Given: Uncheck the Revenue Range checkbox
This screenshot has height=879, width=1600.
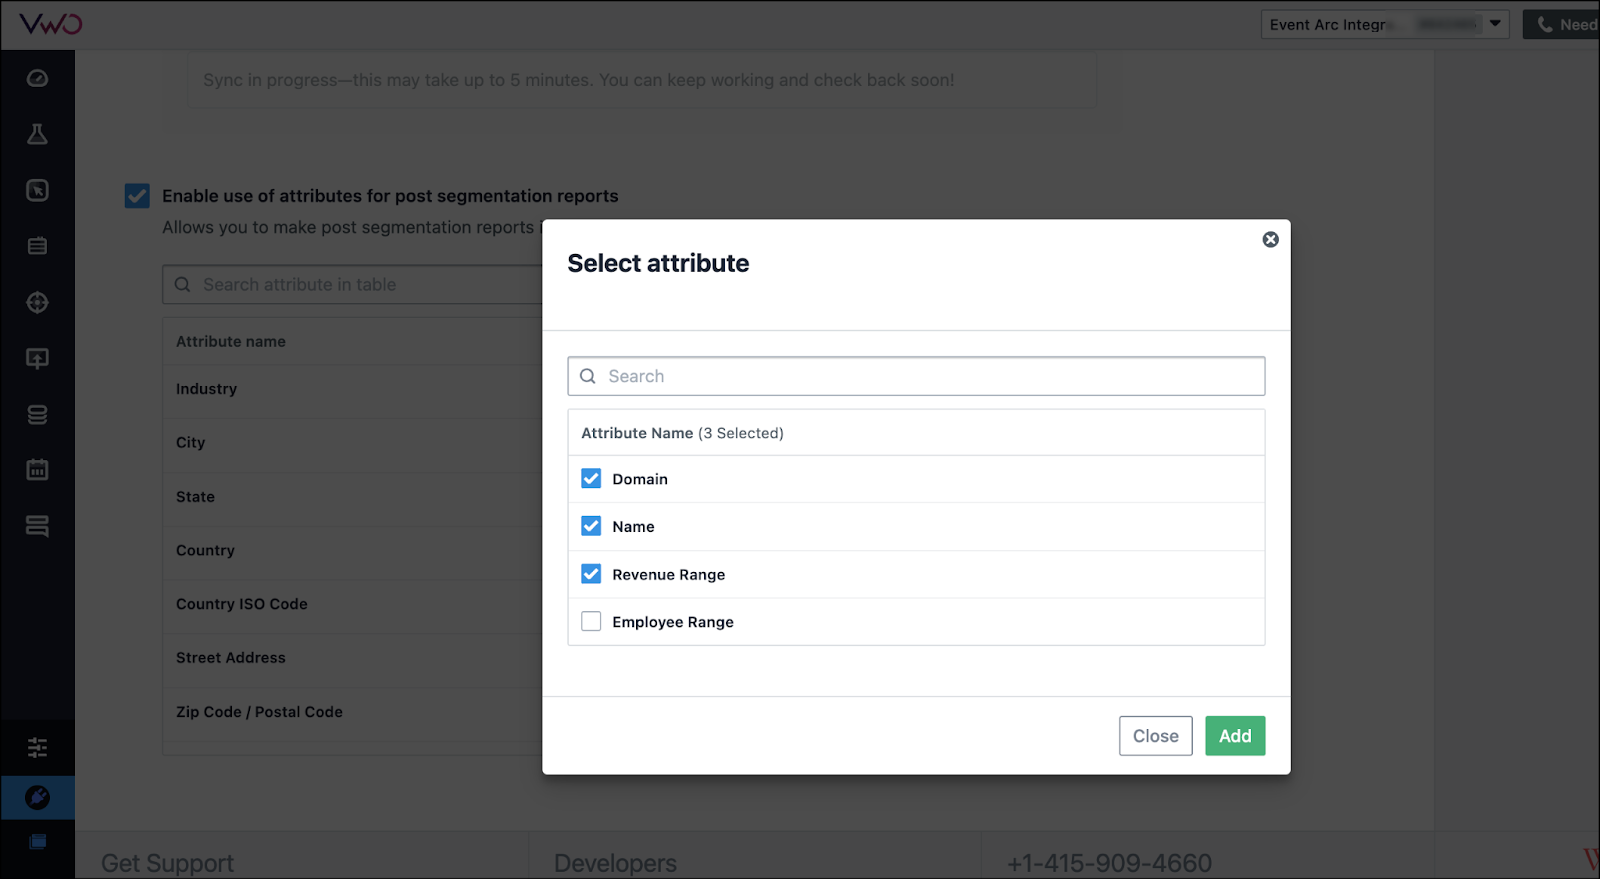Looking at the screenshot, I should point(591,574).
